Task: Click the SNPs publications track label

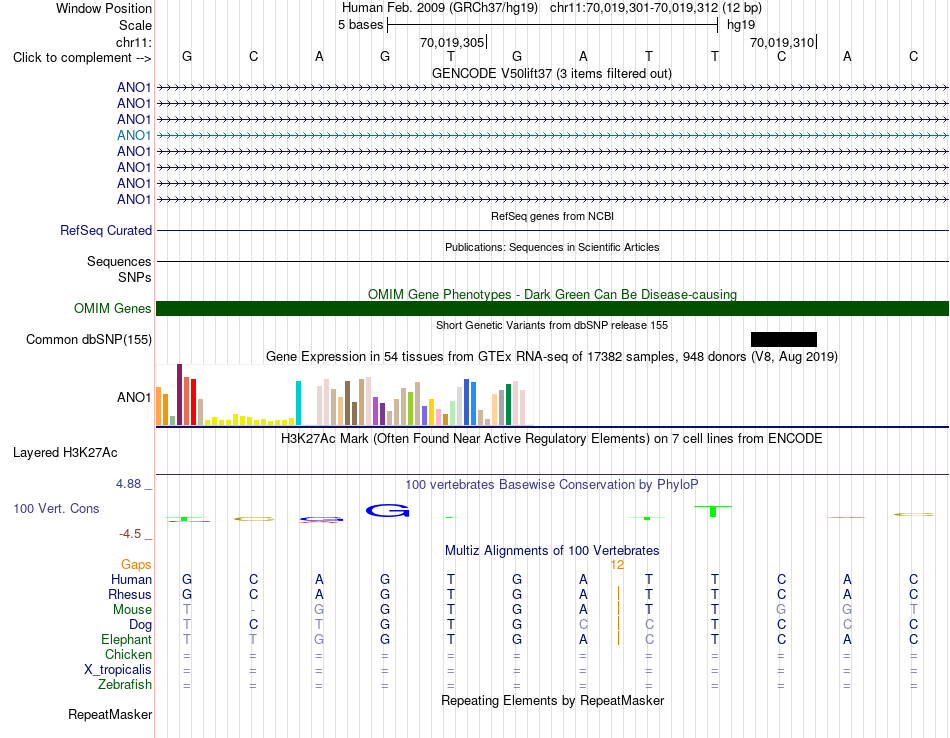Action: [135, 277]
